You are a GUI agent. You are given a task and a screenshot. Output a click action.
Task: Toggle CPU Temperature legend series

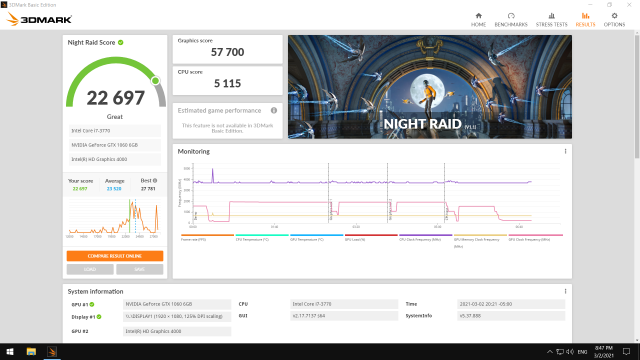click(x=262, y=237)
